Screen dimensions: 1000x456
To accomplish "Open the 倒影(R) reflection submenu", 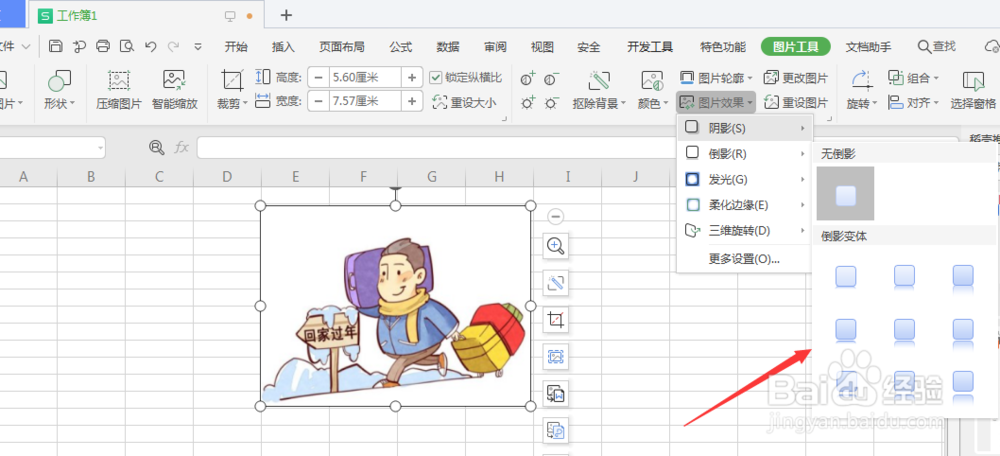I will (x=745, y=154).
